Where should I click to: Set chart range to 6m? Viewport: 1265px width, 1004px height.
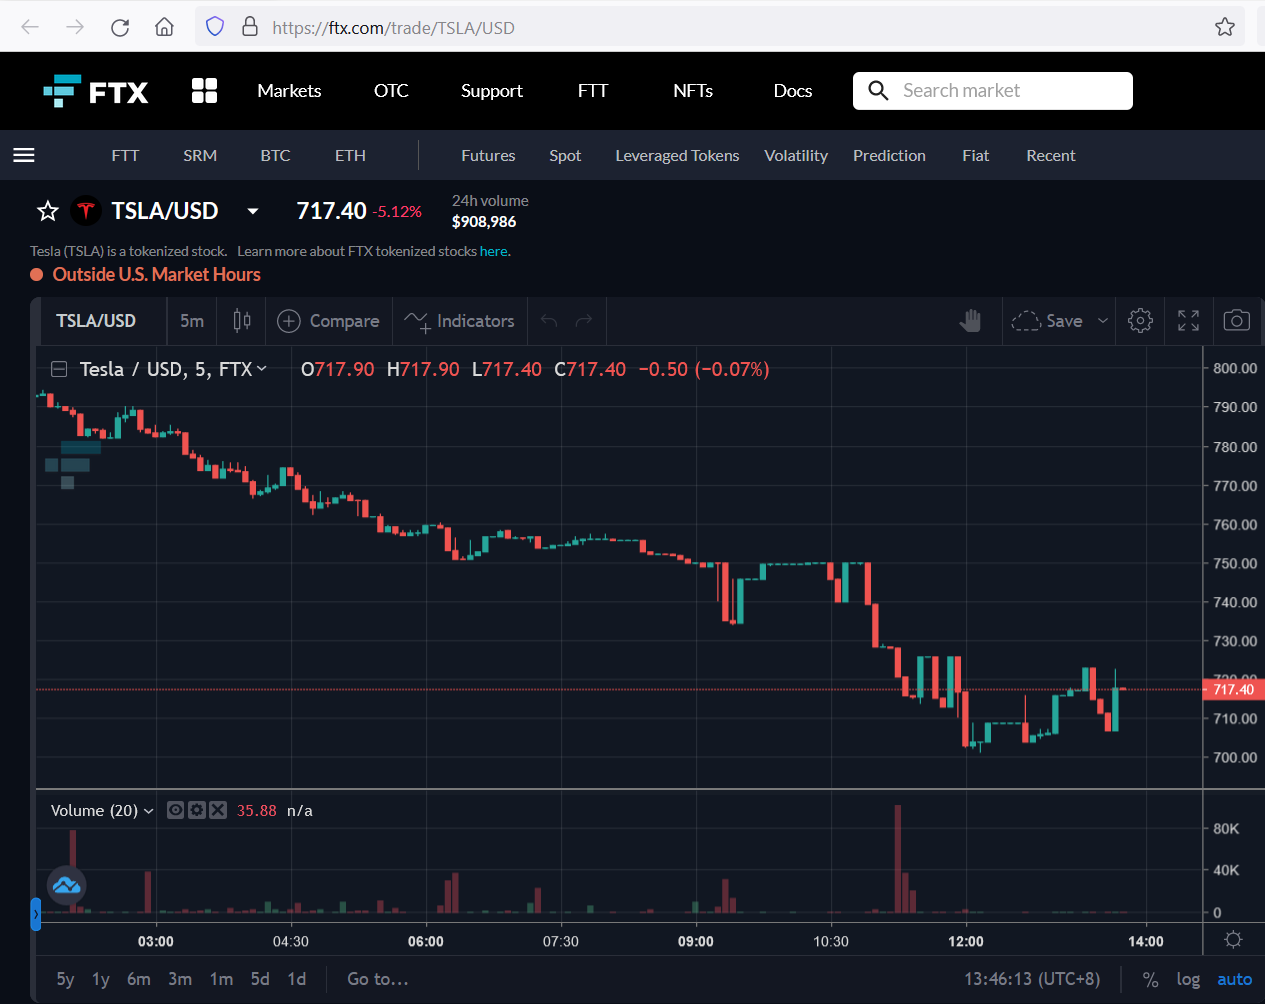coord(139,979)
